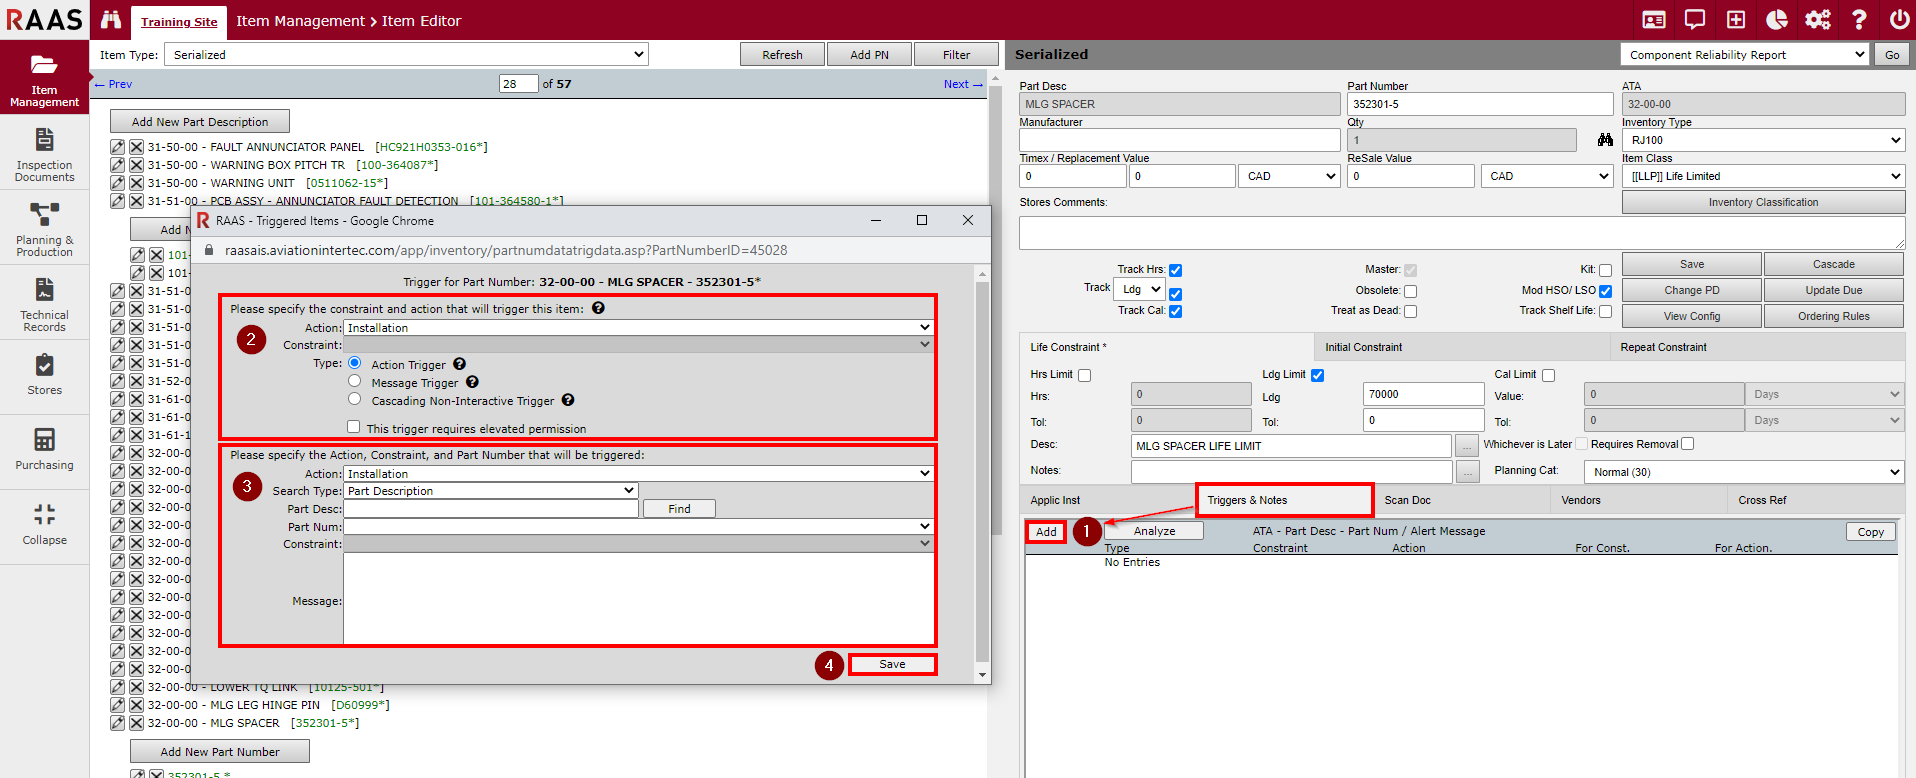Screen dimensions: 1916x778
Task: Select the Message Trigger radio button
Action: 354,381
